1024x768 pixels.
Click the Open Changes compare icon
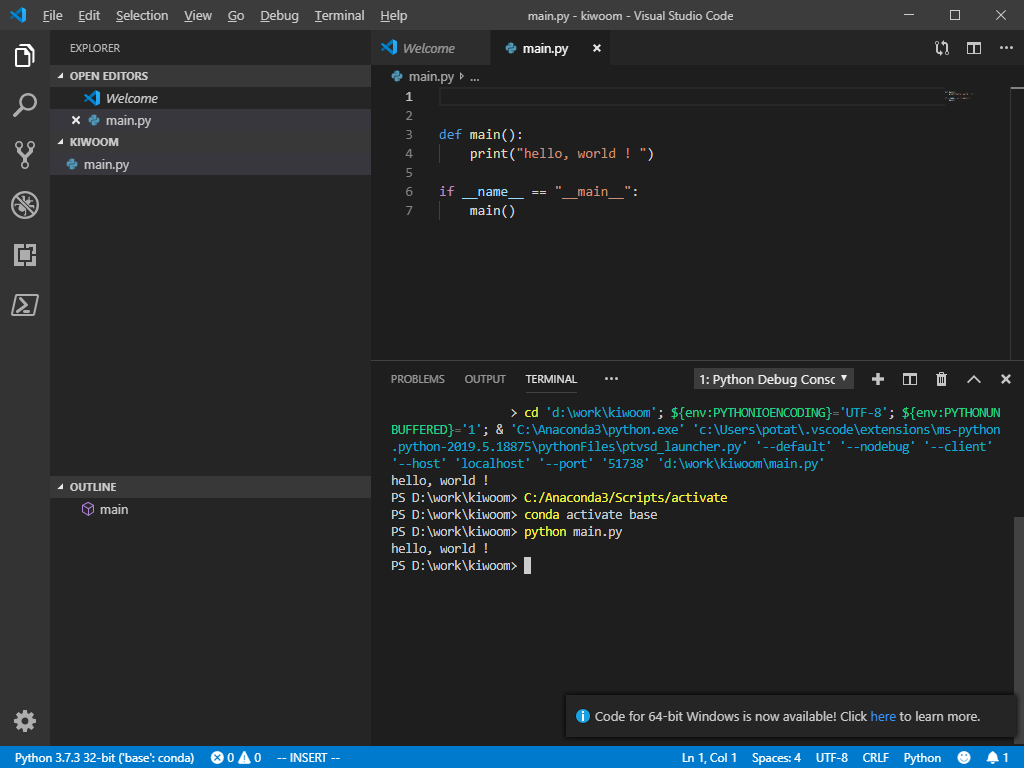pyautogui.click(x=942, y=48)
